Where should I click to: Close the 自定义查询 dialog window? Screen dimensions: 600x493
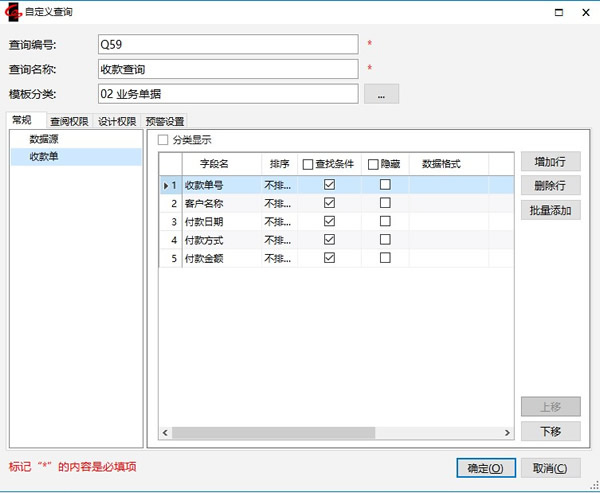[x=581, y=12]
